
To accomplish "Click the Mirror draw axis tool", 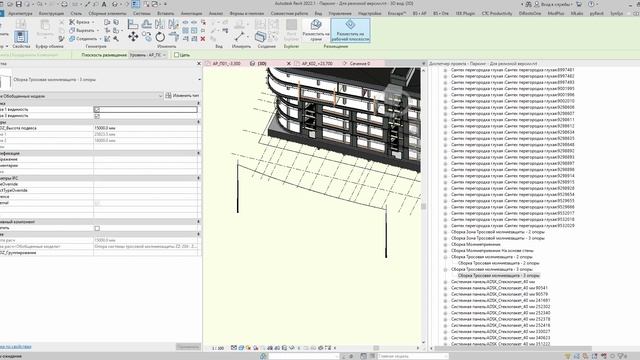I will (x=173, y=24).
